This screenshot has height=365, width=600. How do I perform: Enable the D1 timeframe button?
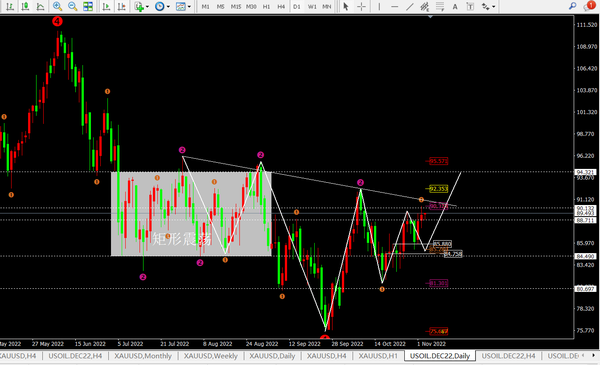coord(297,7)
